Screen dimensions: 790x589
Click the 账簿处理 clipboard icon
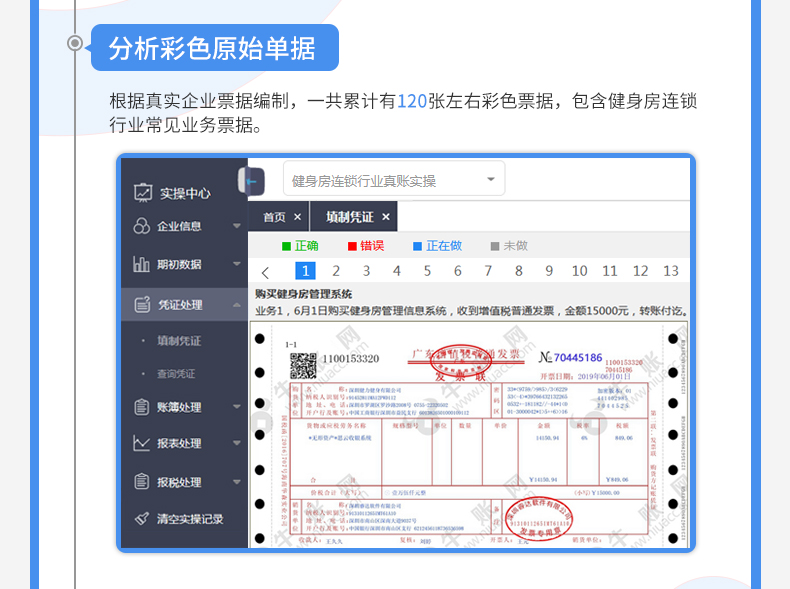[x=142, y=407]
